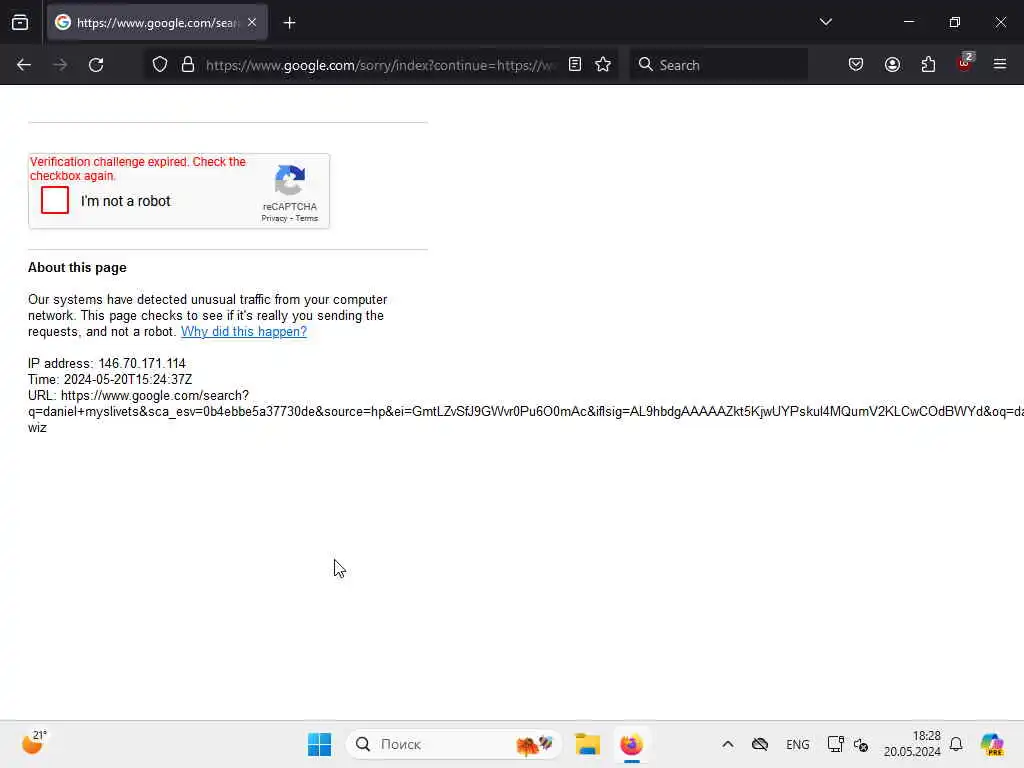
Task: Click the reCAPTCHA logo
Action: 290,180
